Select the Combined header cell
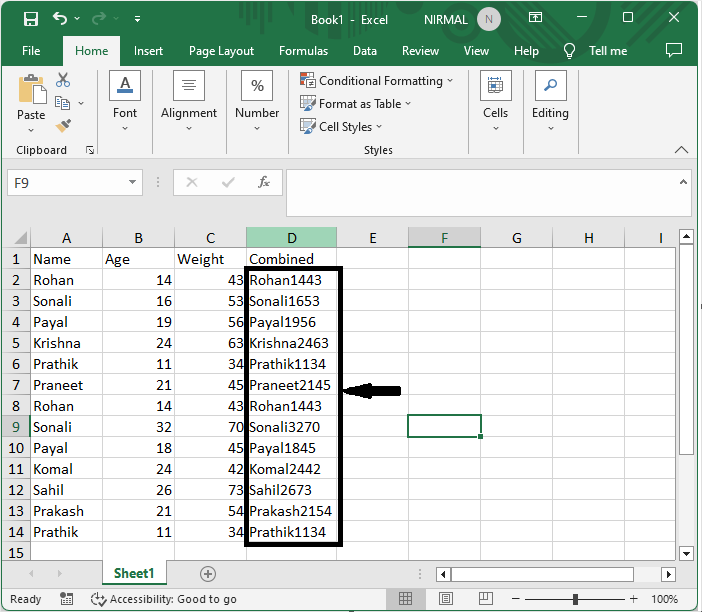This screenshot has height=612, width=702. pyautogui.click(x=291, y=259)
